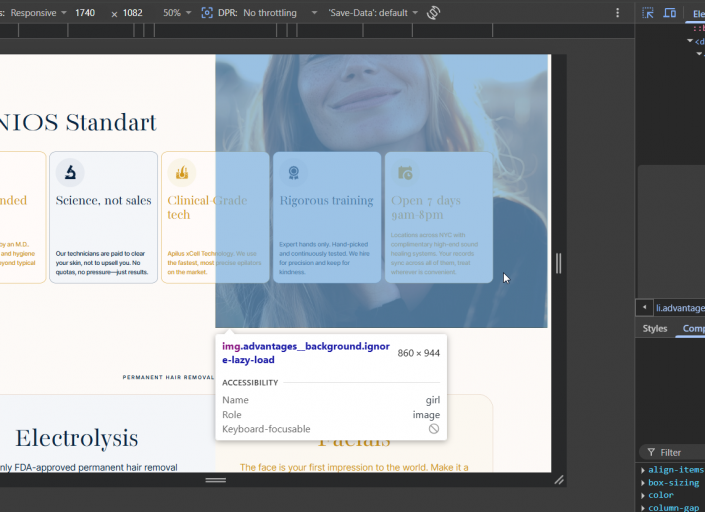Open the No throttling dropdown
Screen dimensions: 705x512
point(280,13)
